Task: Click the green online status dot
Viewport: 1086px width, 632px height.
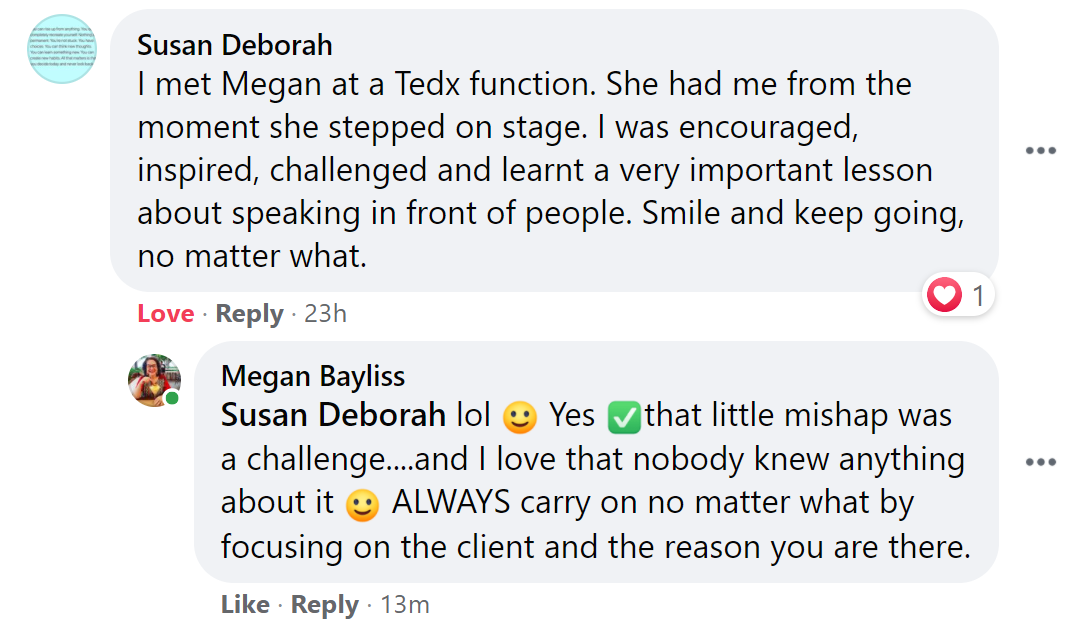Action: coord(173,399)
